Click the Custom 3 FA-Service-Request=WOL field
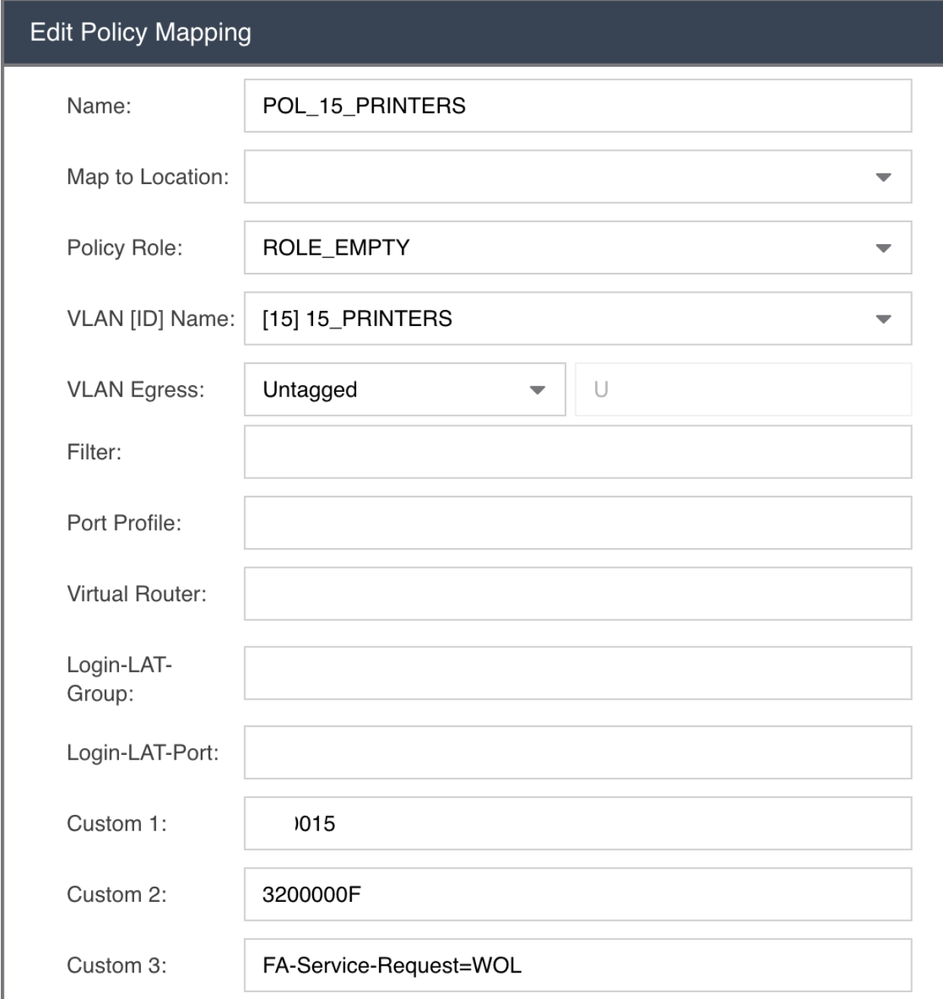 point(578,965)
